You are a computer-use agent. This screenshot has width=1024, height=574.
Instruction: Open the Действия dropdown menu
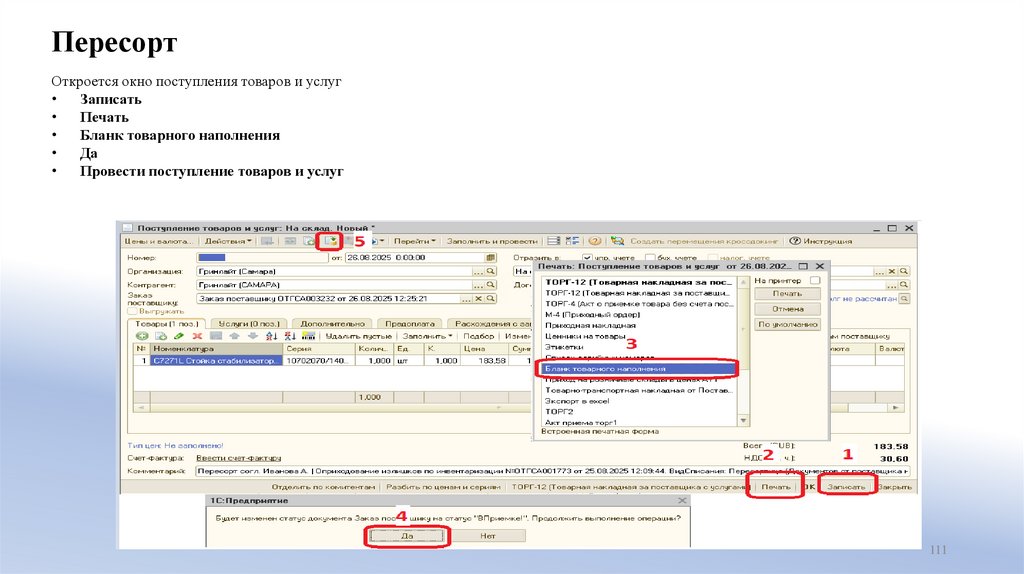coord(228,241)
